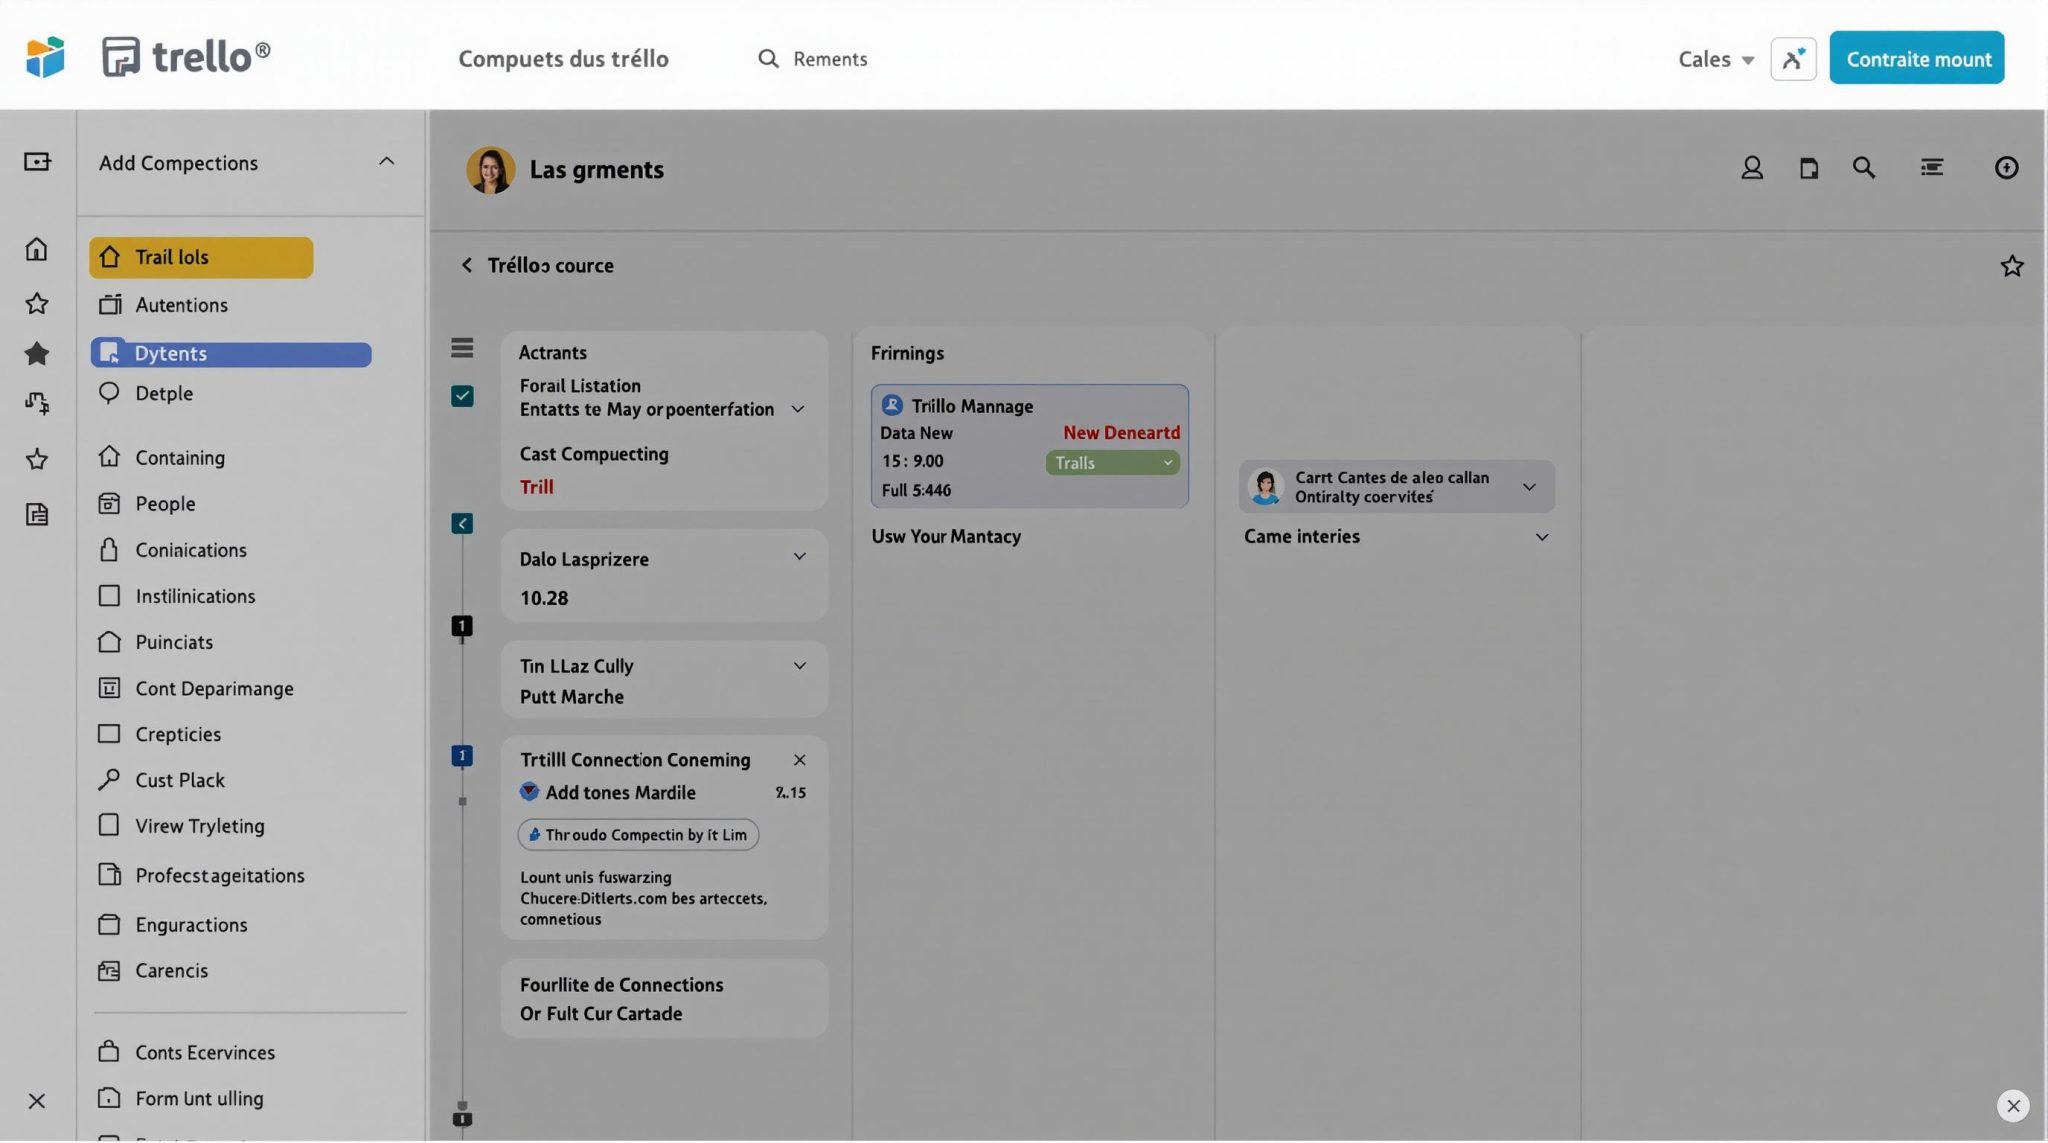Click the sparkle icon next to Cales
Screen dimensions: 2048x1143
click(1793, 59)
